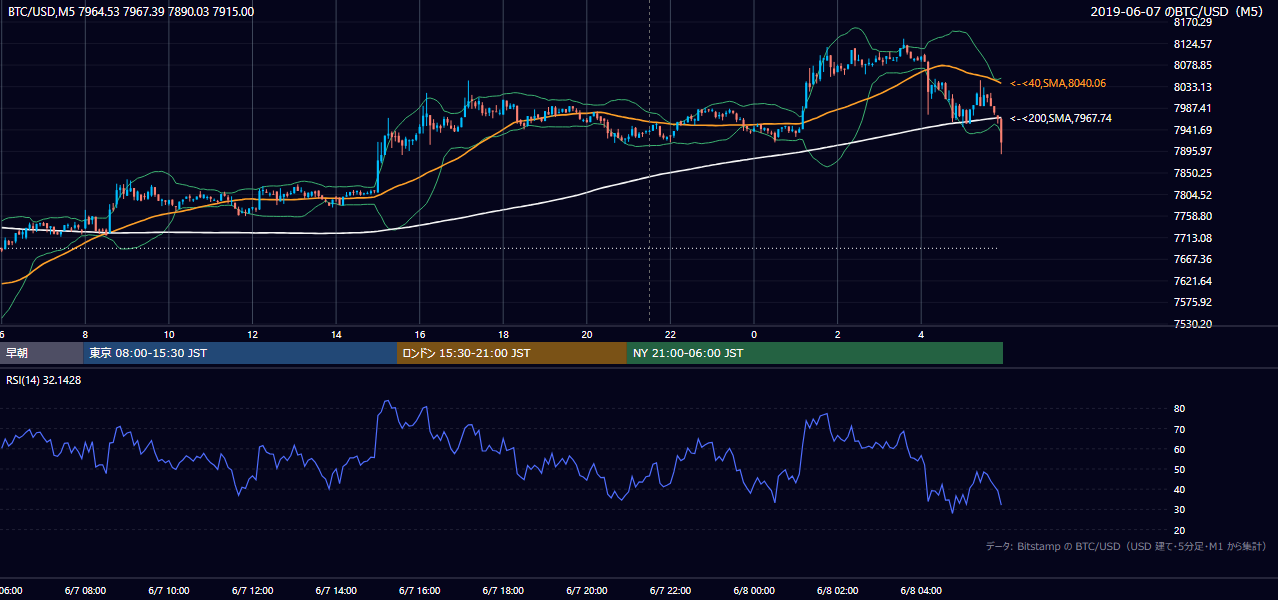The image size is (1278, 600).
Task: Click the 8078.85 price axis value
Action: (x=1192, y=65)
